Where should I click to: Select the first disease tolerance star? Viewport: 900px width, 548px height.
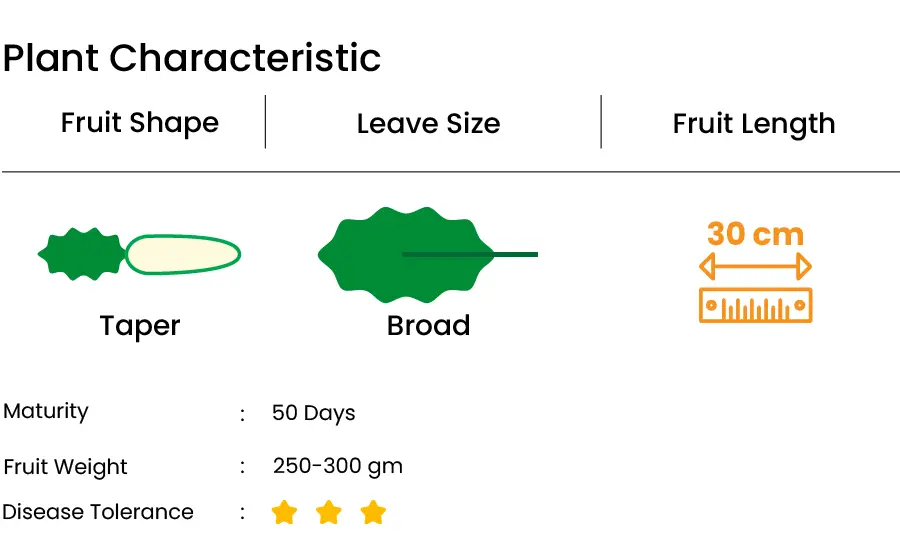[x=284, y=512]
